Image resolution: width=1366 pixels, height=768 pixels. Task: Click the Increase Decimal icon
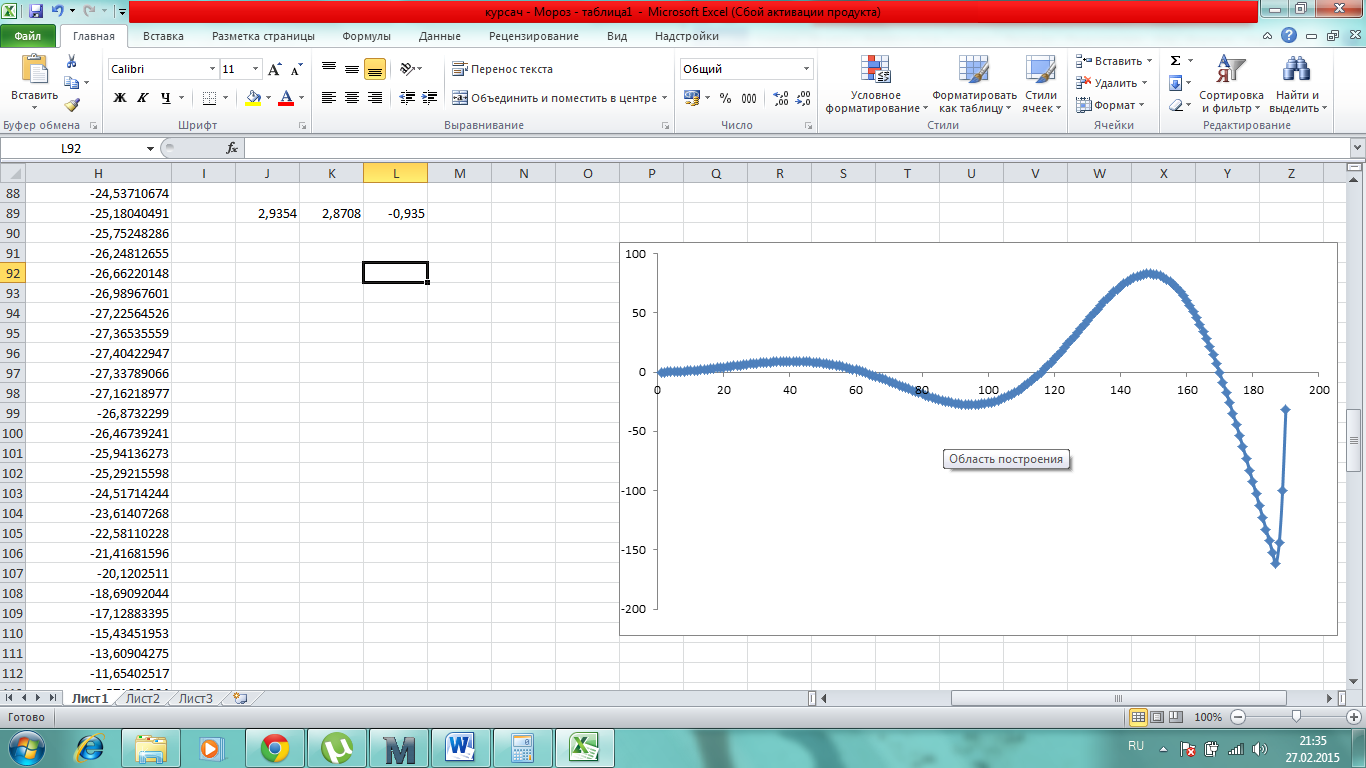click(781, 98)
